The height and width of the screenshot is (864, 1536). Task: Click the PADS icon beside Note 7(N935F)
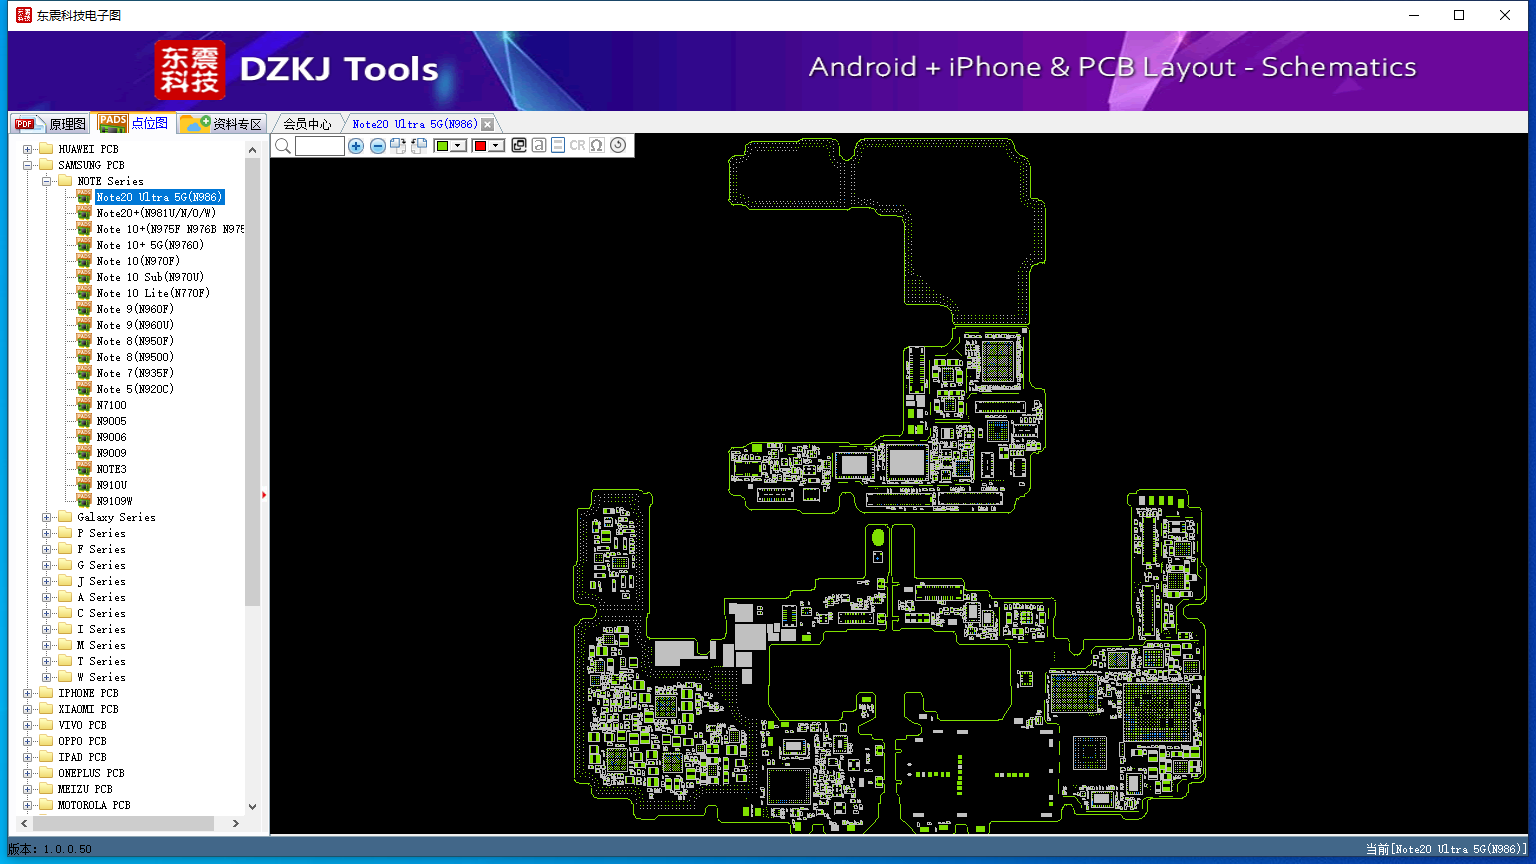click(84, 373)
